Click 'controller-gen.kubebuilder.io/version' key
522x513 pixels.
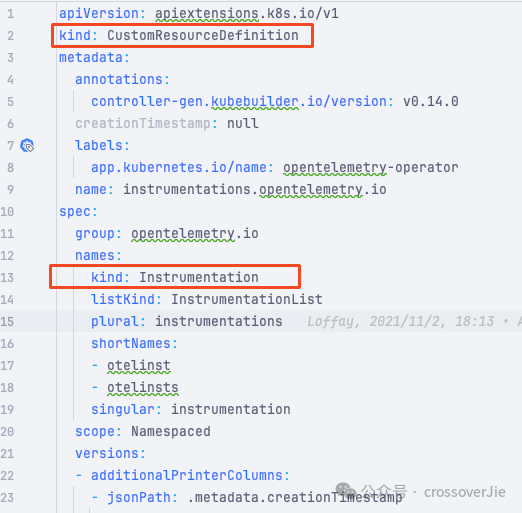(238, 101)
